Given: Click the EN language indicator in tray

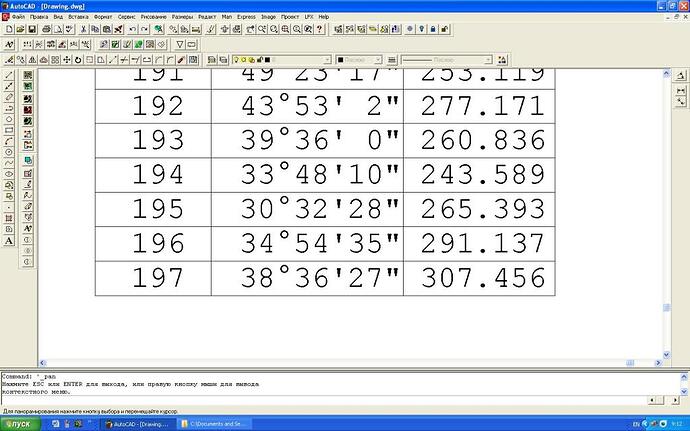Looking at the screenshot, I should [636, 424].
